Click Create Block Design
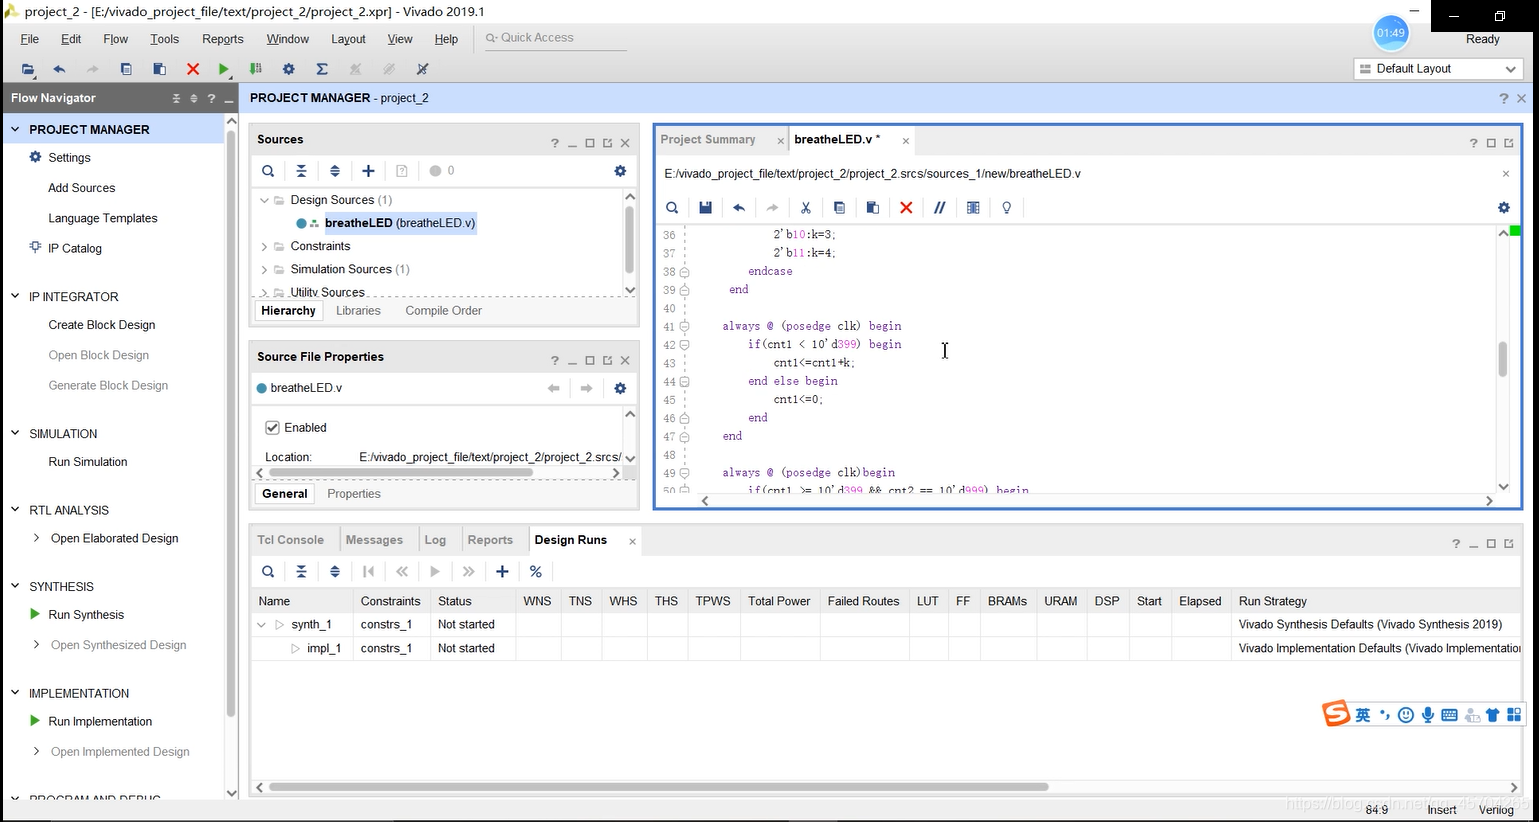The width and height of the screenshot is (1539, 822). [x=102, y=325]
